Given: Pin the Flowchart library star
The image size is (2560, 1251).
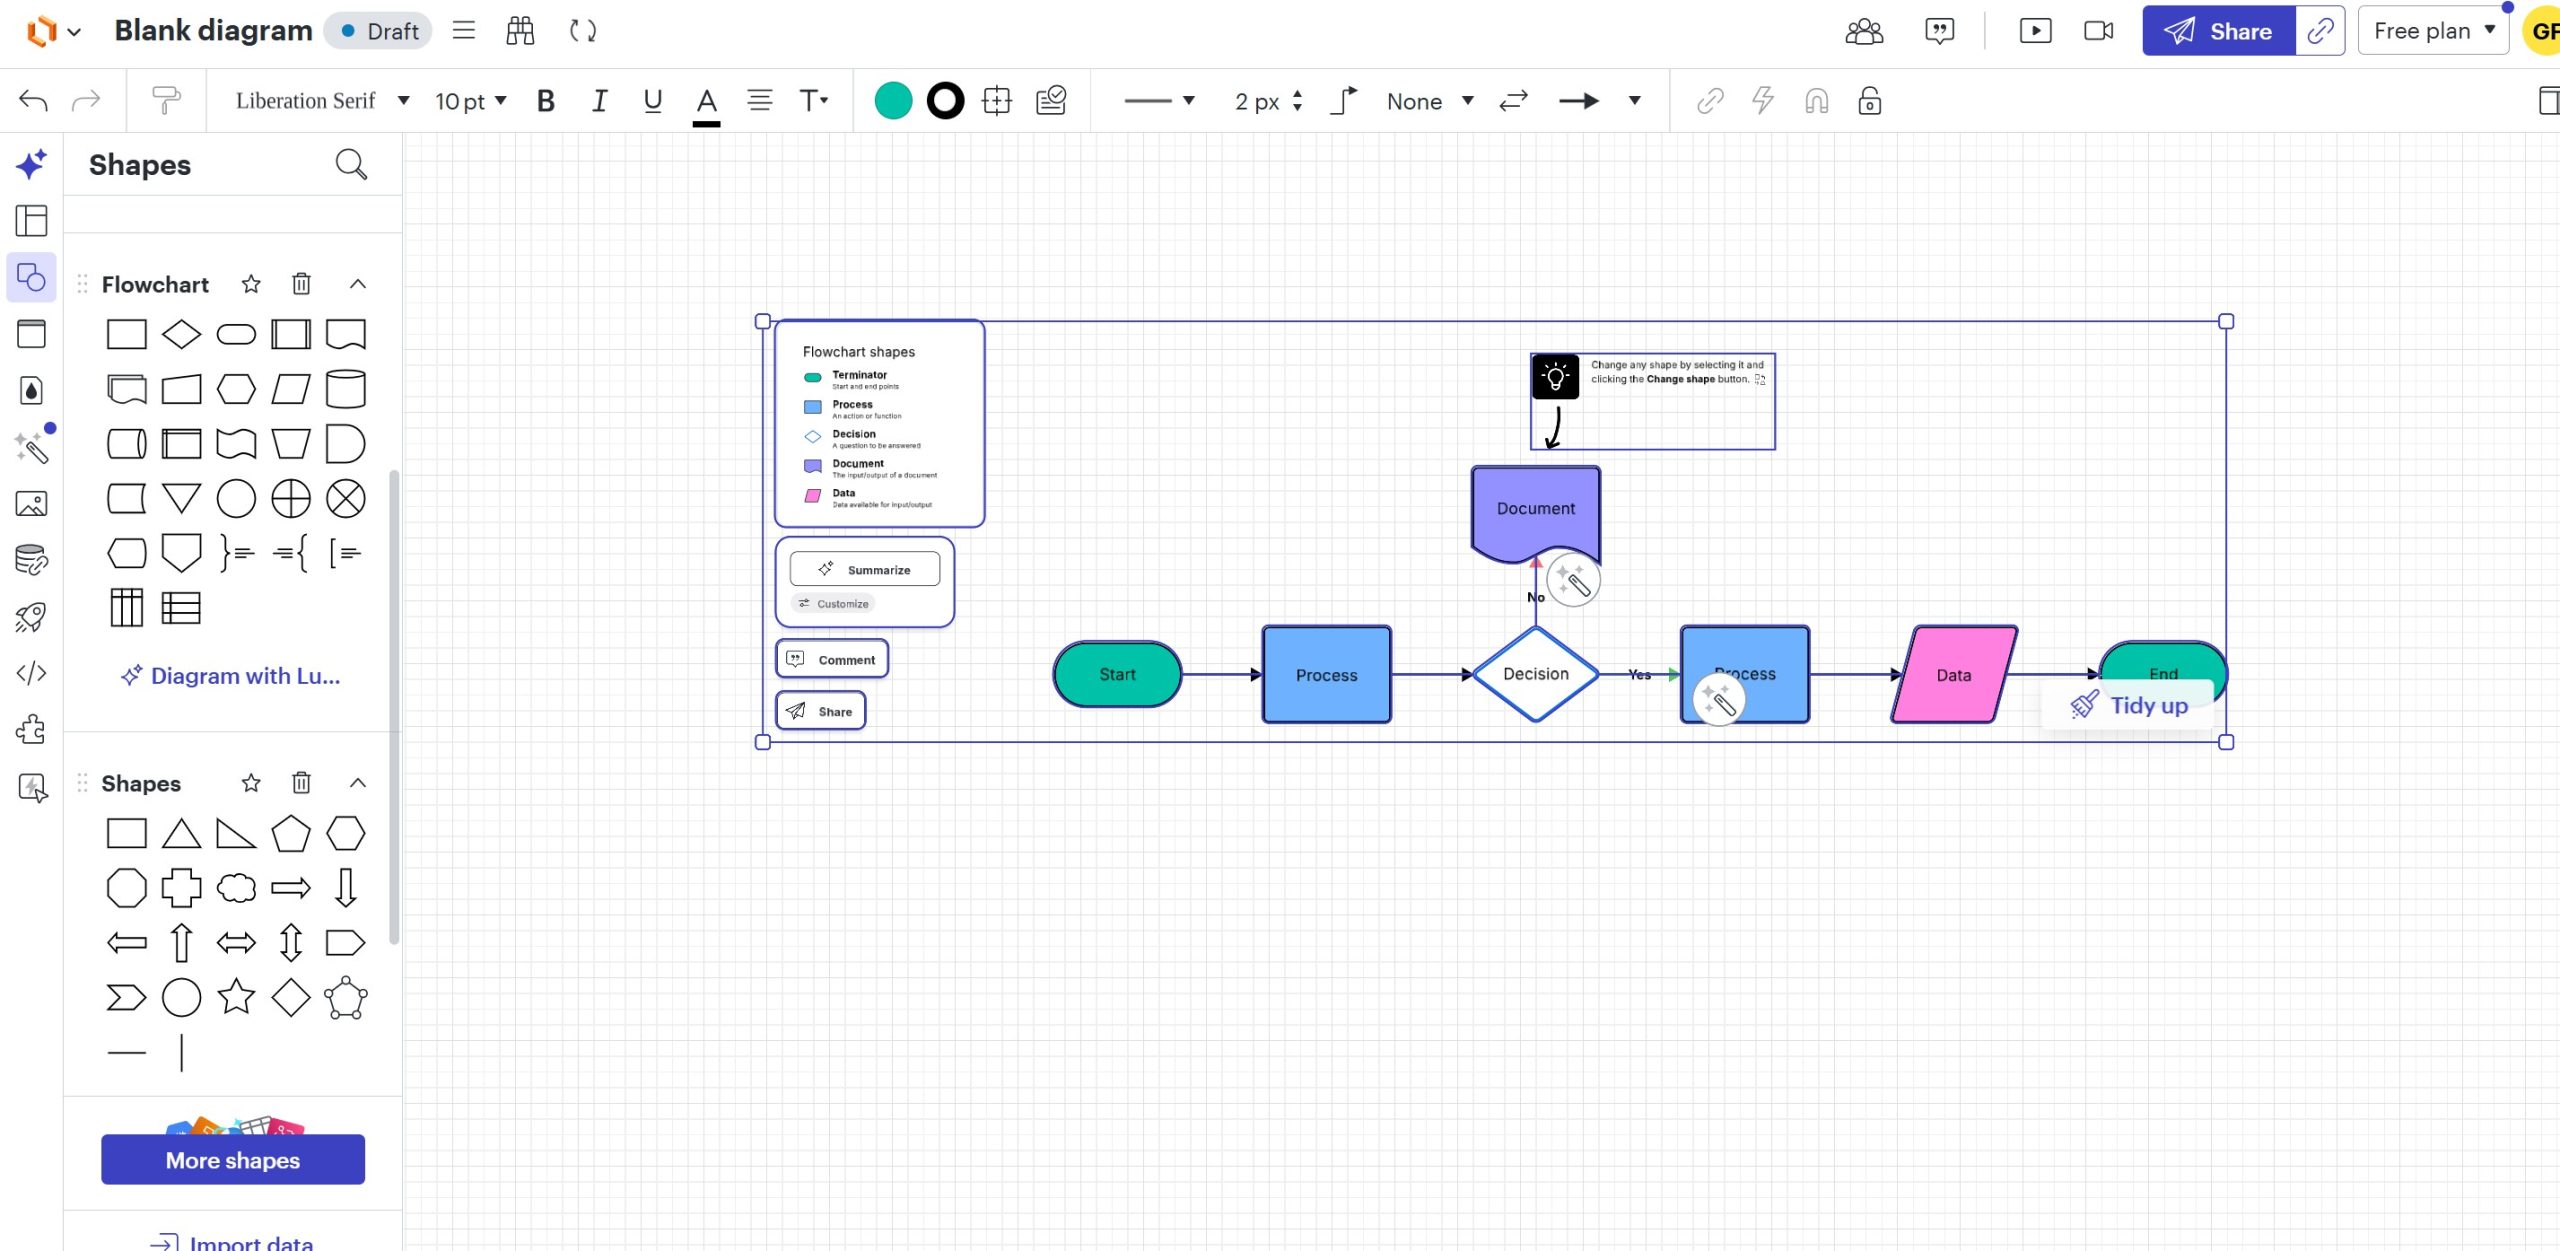Looking at the screenshot, I should [x=251, y=284].
